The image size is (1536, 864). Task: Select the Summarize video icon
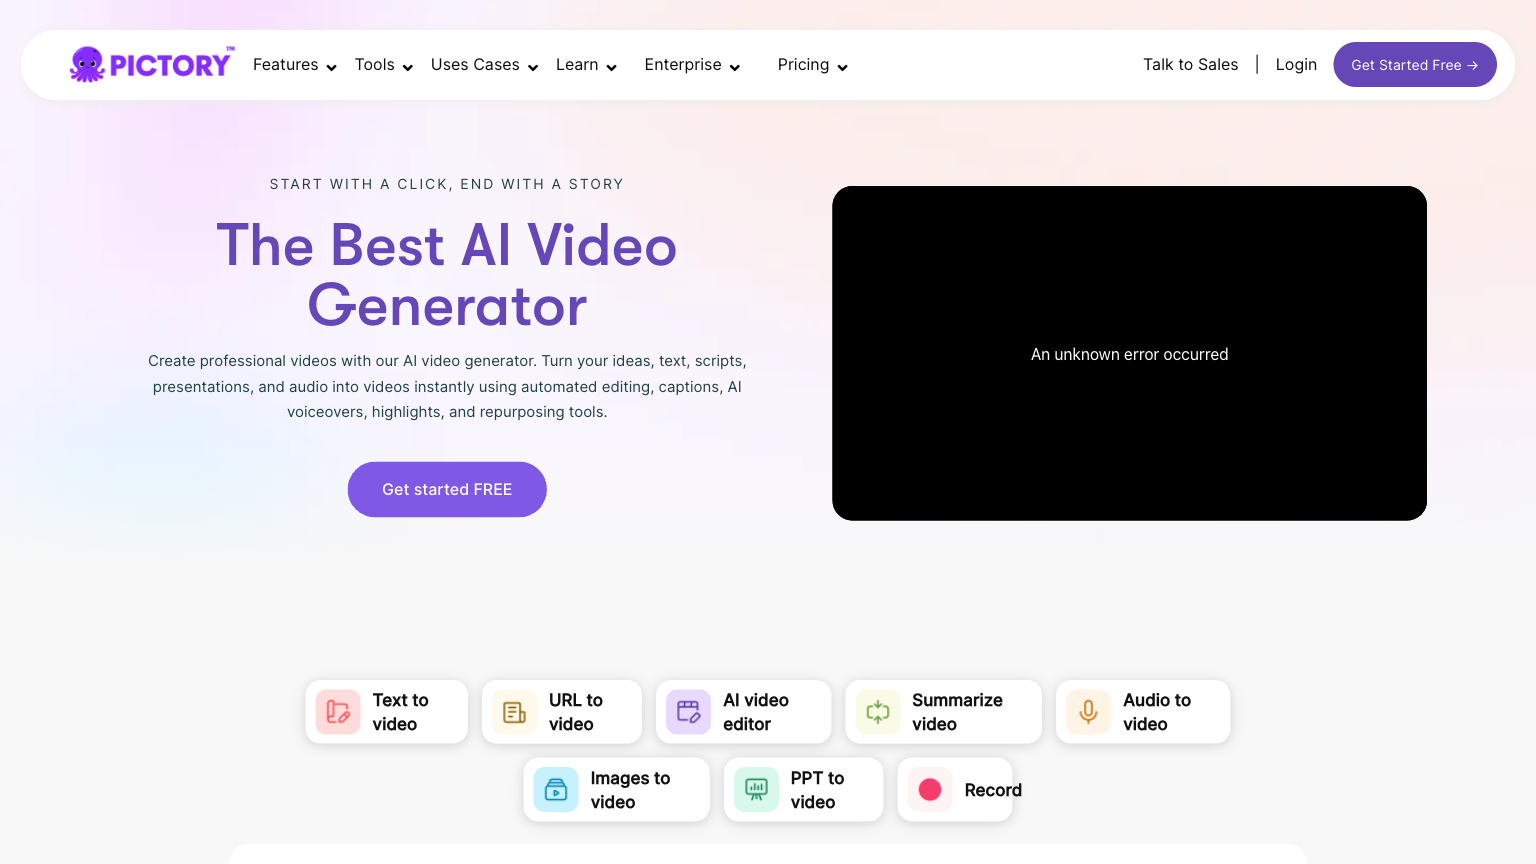tap(877, 712)
